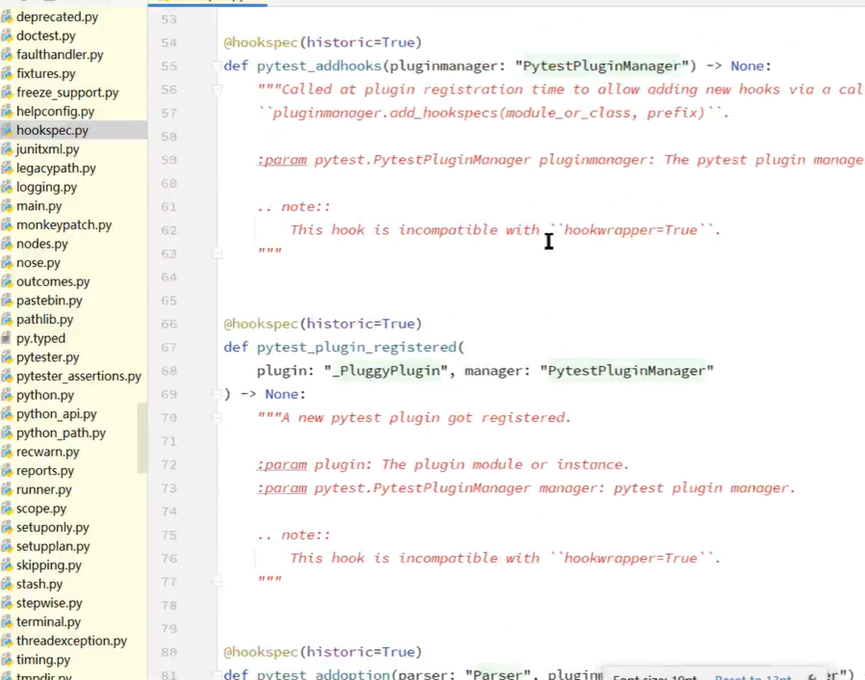Click the monkeypatch.py file icon

pyautogui.click(x=7, y=225)
